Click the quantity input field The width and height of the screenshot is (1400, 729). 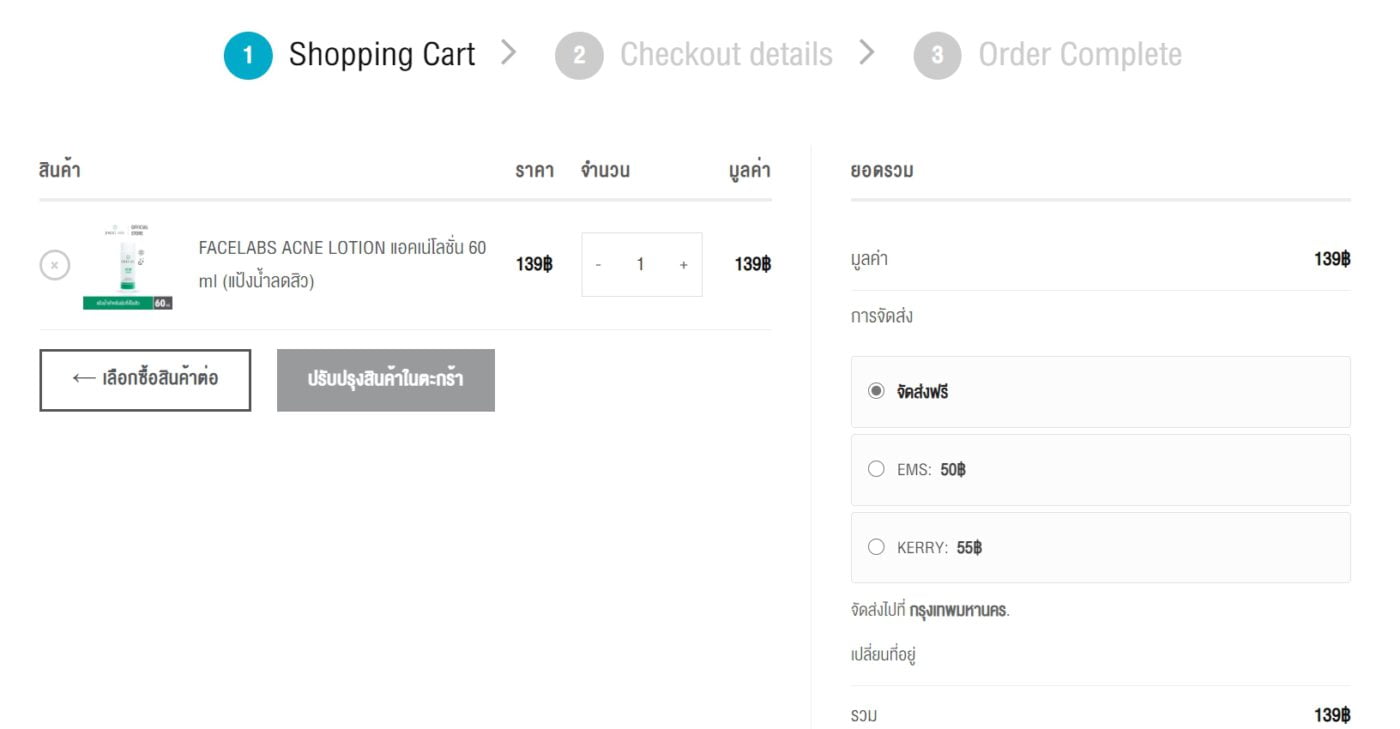[x=640, y=265]
